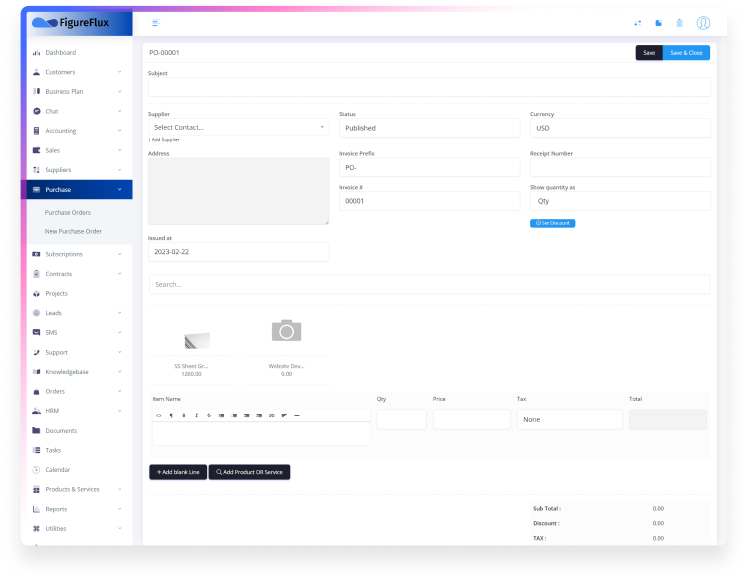Click the note file icon in top bar
The height and width of the screenshot is (580, 747).
[x=659, y=22]
